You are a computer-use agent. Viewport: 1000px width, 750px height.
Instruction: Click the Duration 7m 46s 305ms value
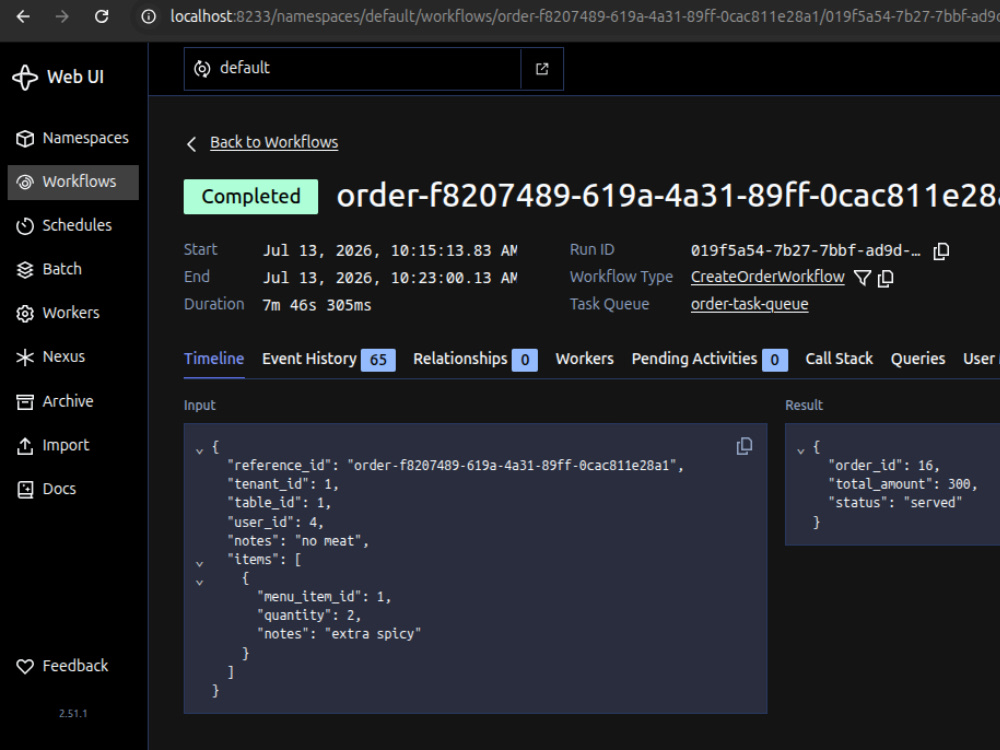tap(316, 305)
